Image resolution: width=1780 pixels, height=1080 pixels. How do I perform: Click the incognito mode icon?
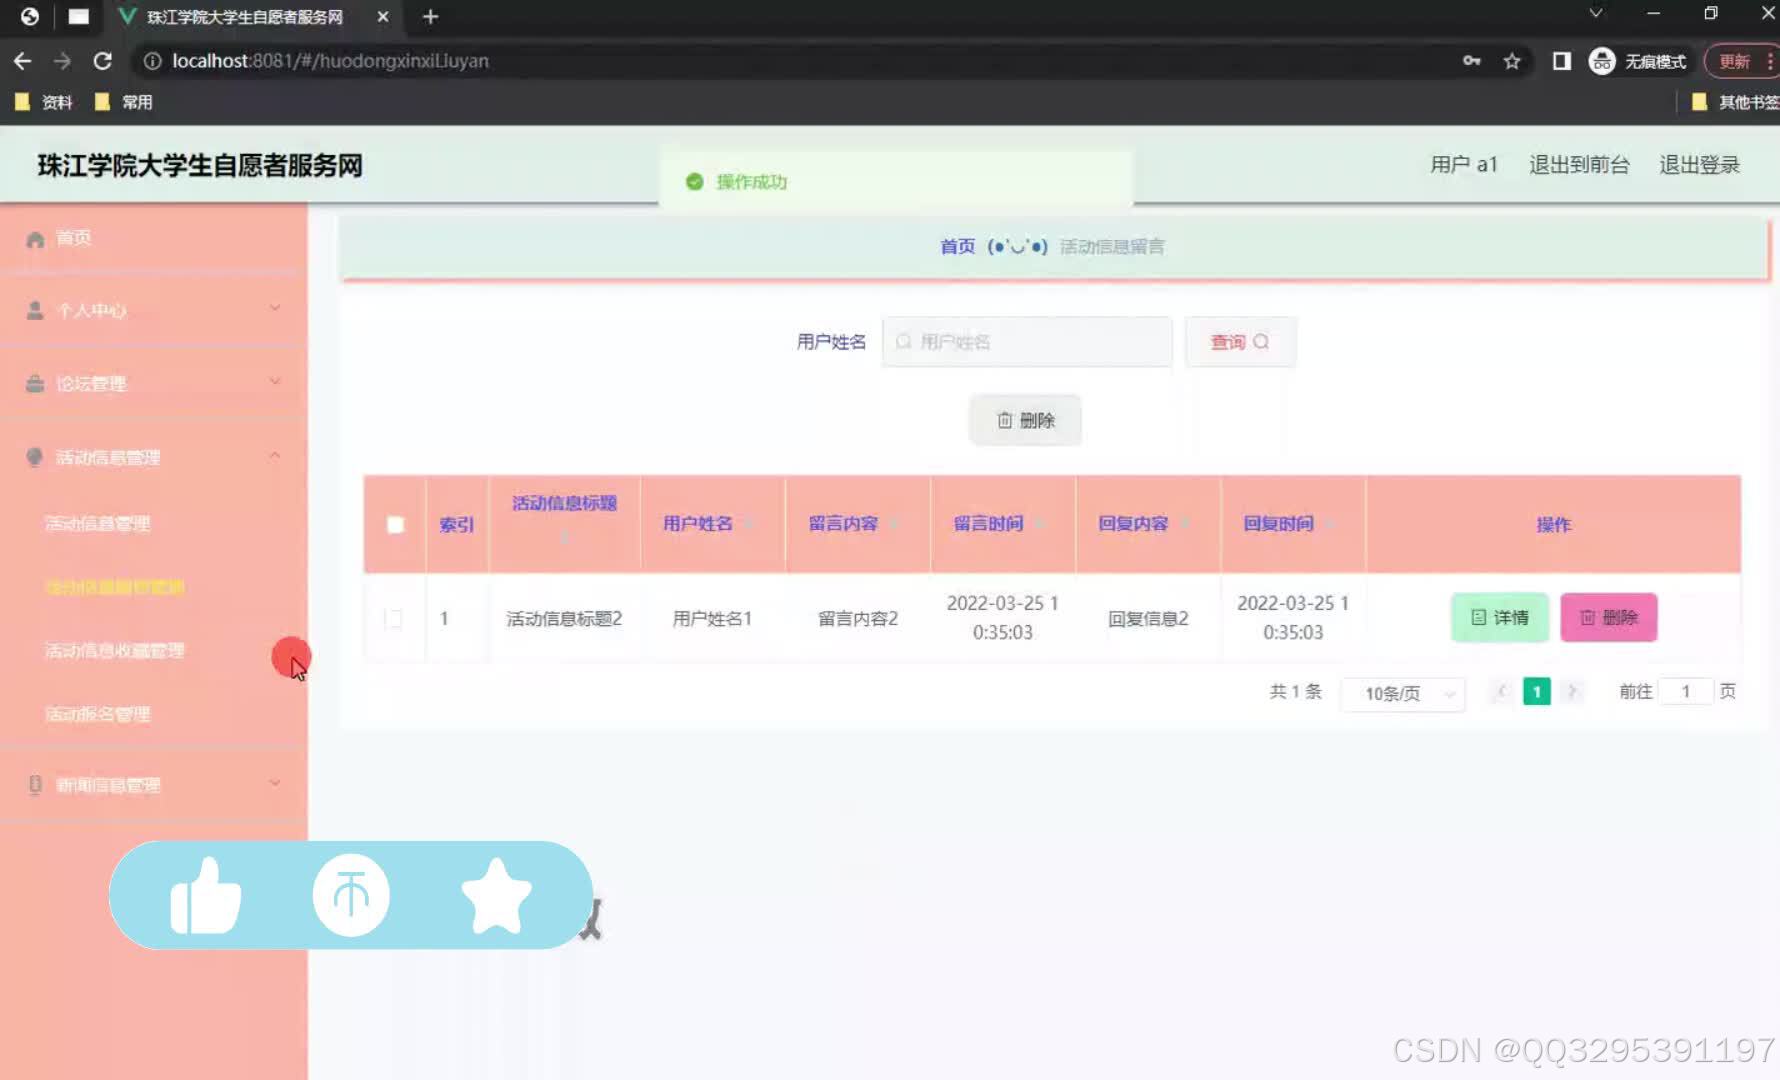[1602, 61]
